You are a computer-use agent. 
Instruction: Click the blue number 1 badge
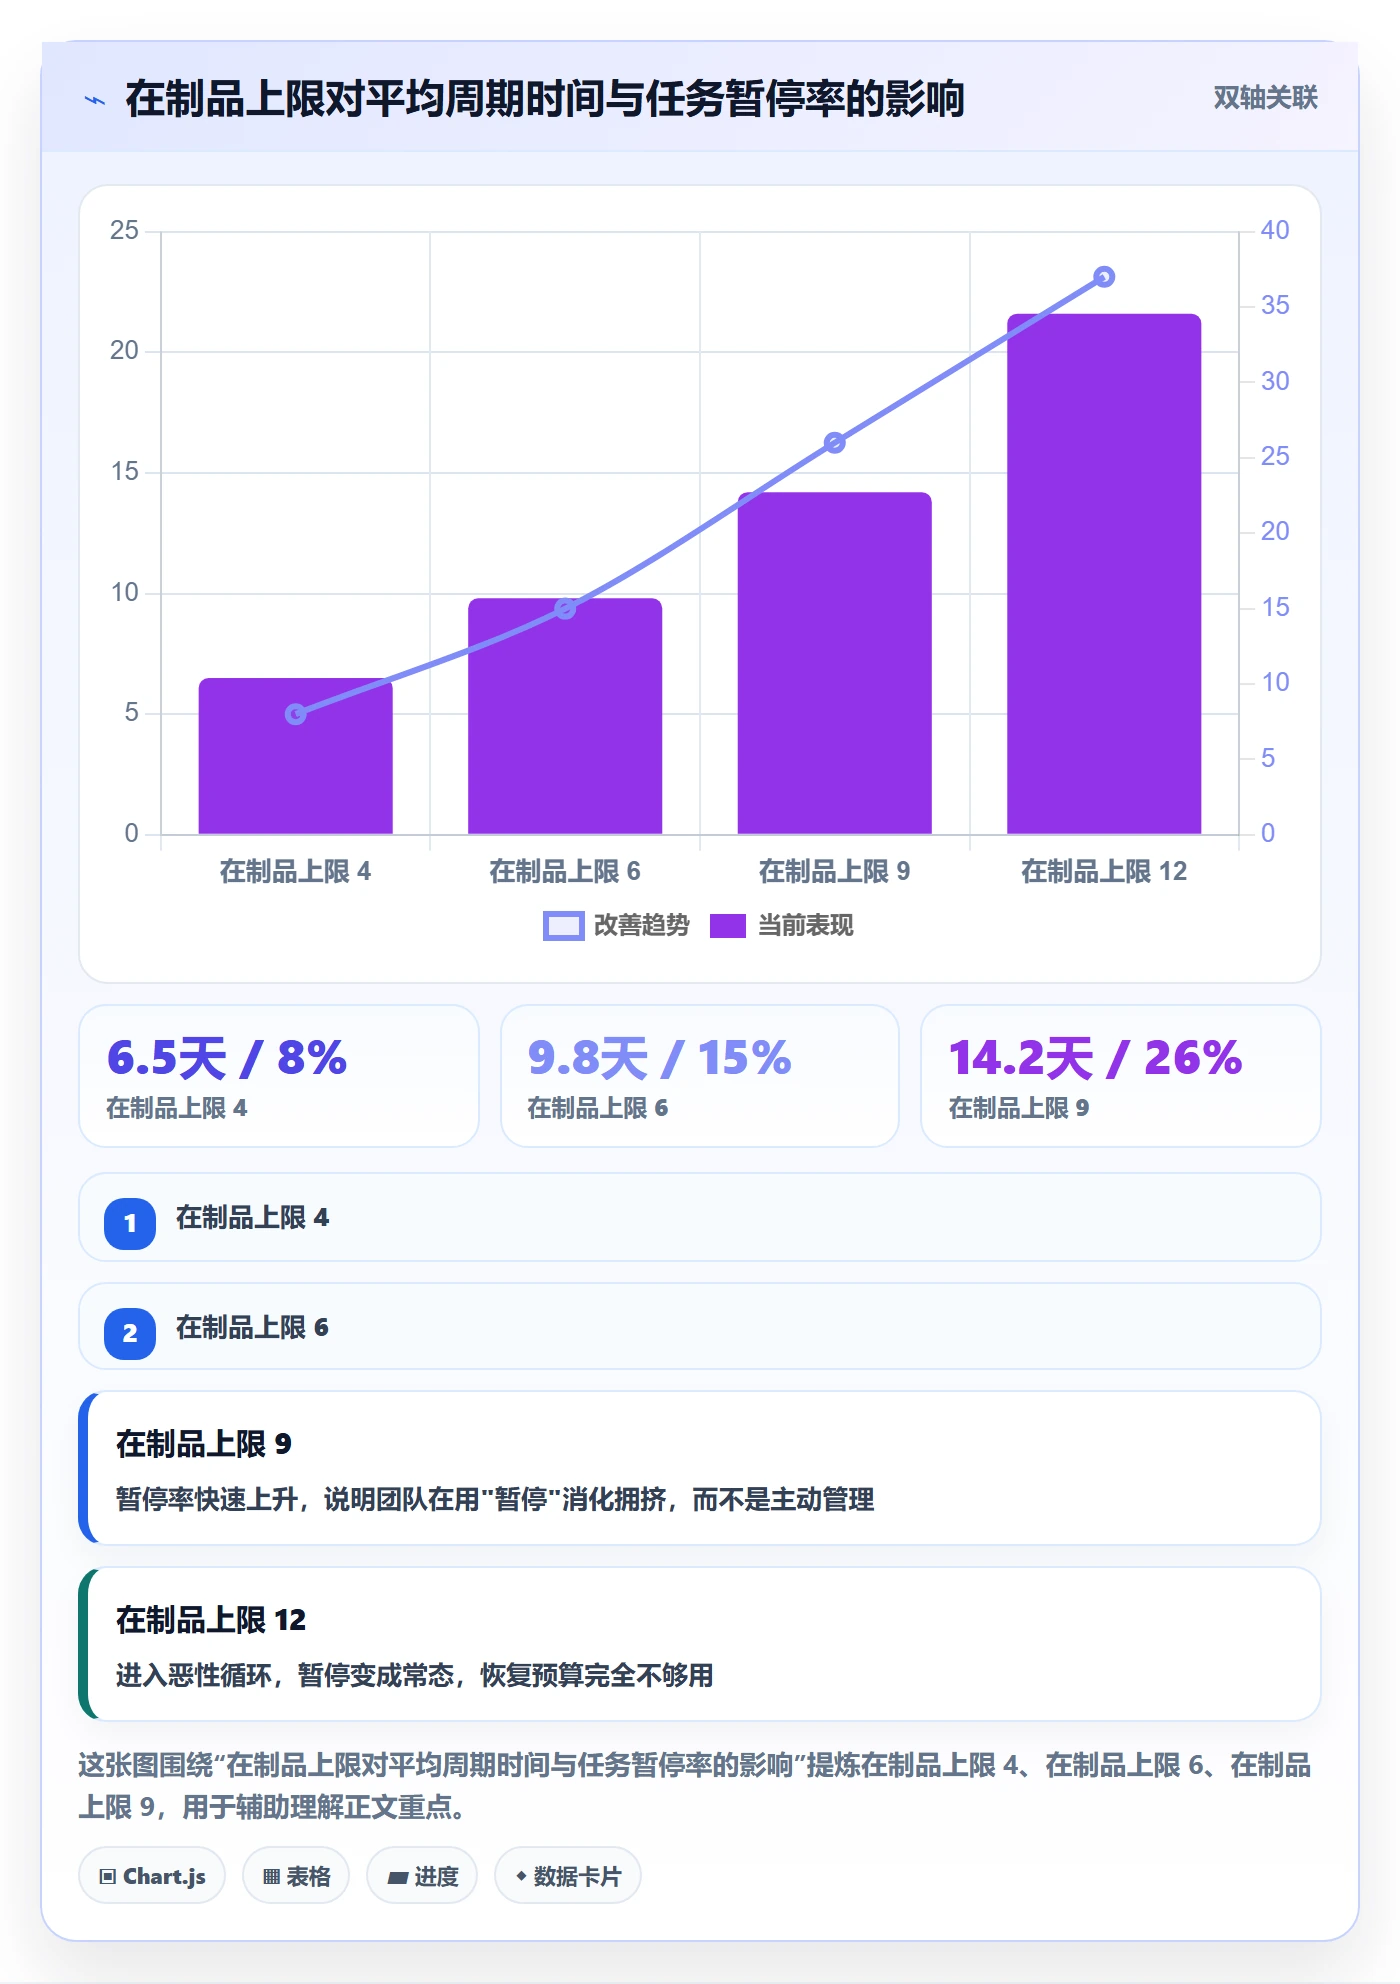point(130,1223)
